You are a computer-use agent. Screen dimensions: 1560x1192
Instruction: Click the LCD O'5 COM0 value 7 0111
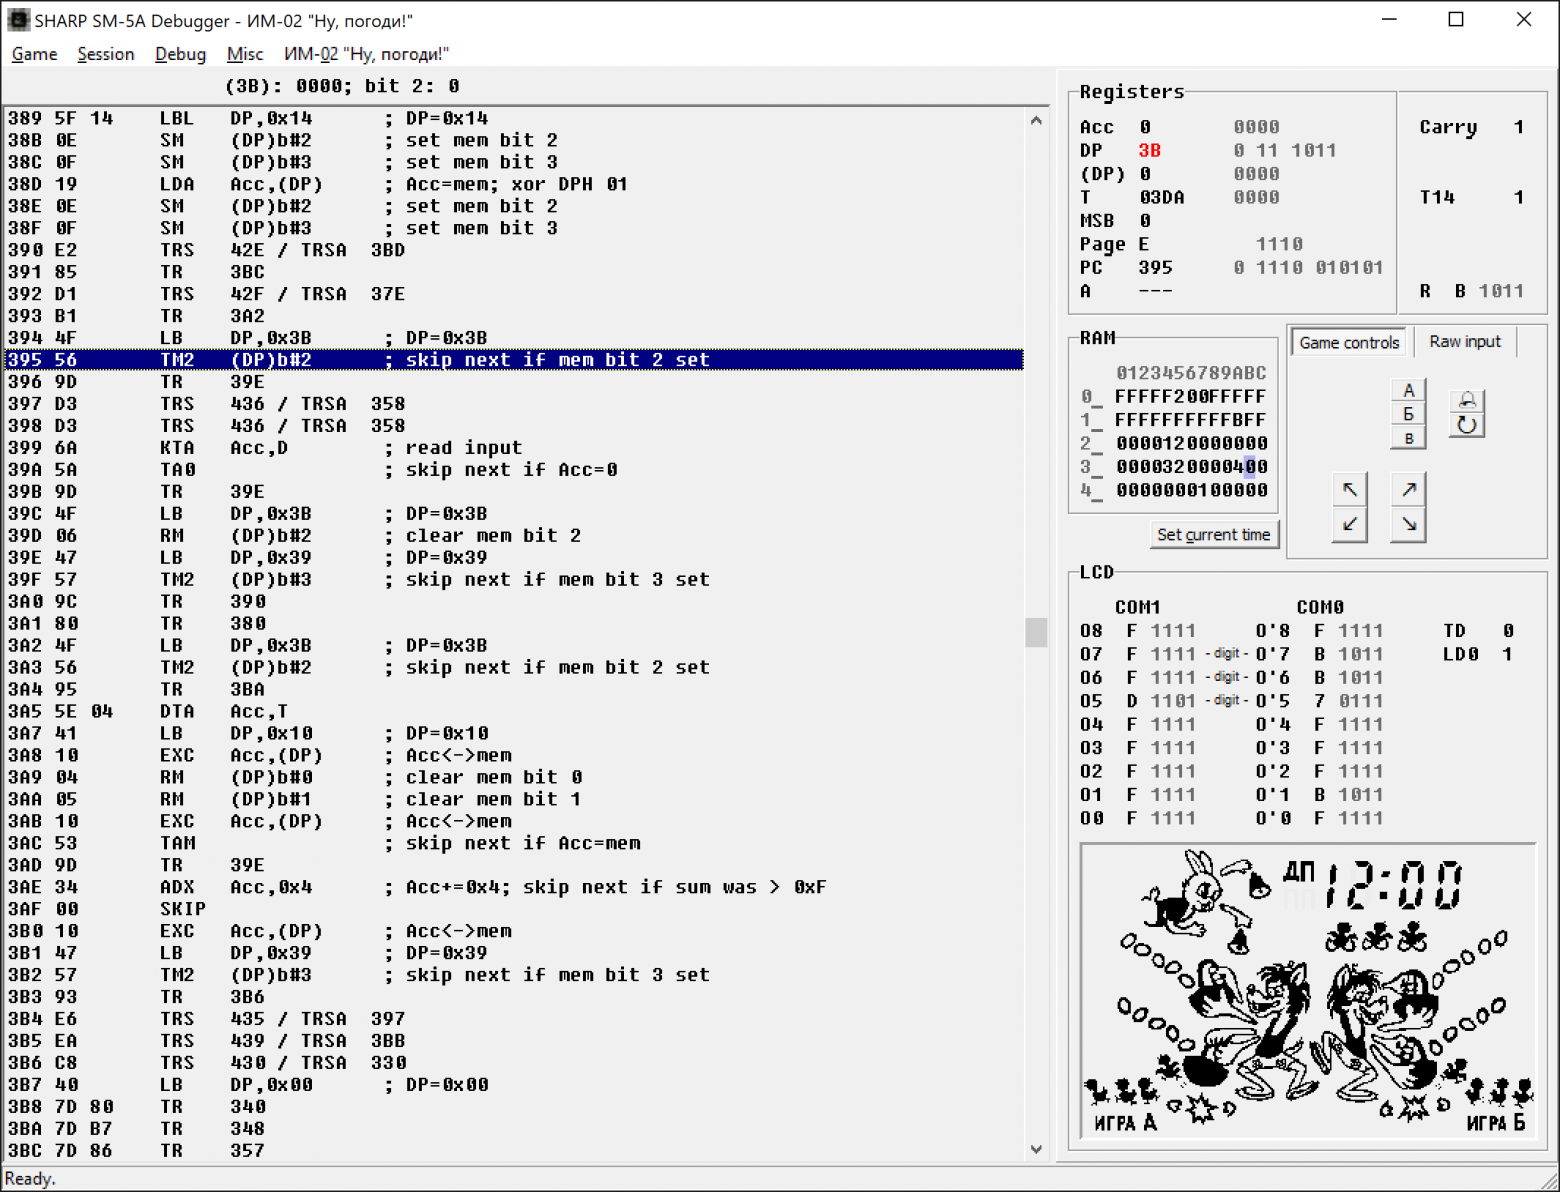point(1349,701)
